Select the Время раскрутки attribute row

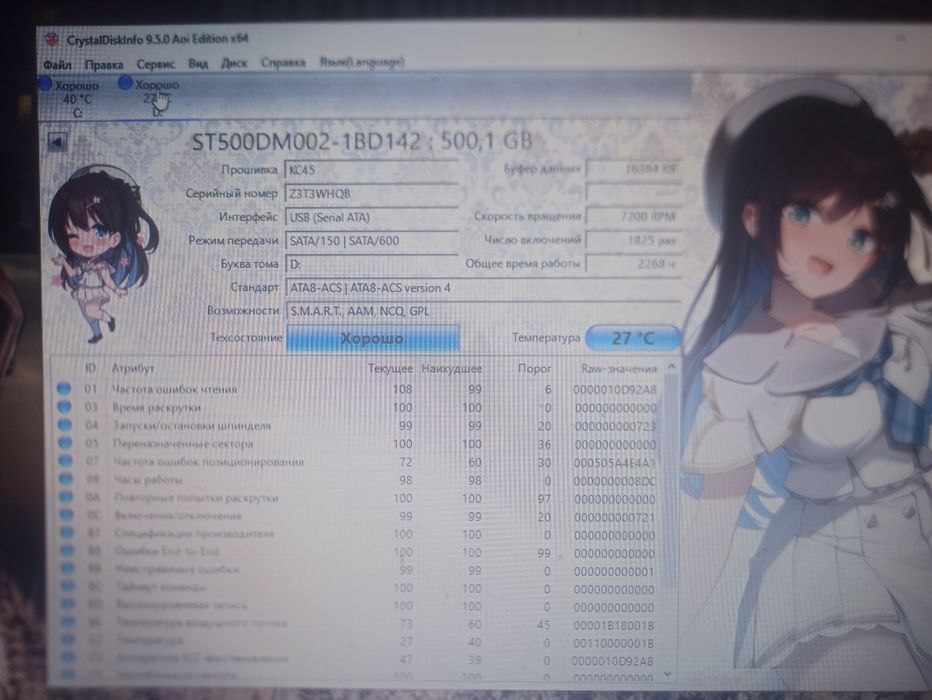358,408
